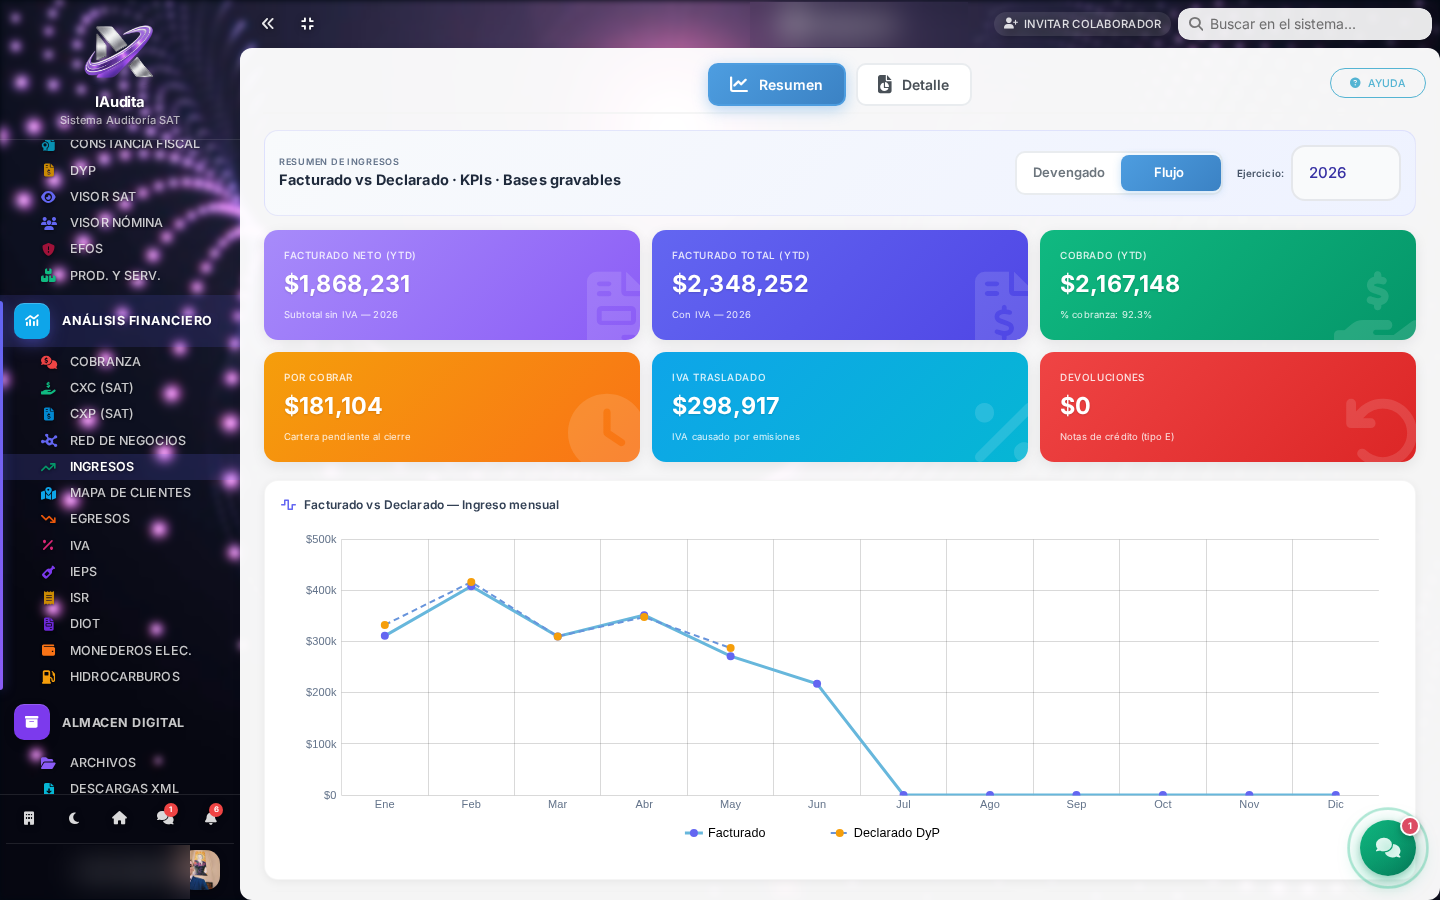The height and width of the screenshot is (900, 1440).
Task: Click Invitar Colaborador button
Action: 1082,24
